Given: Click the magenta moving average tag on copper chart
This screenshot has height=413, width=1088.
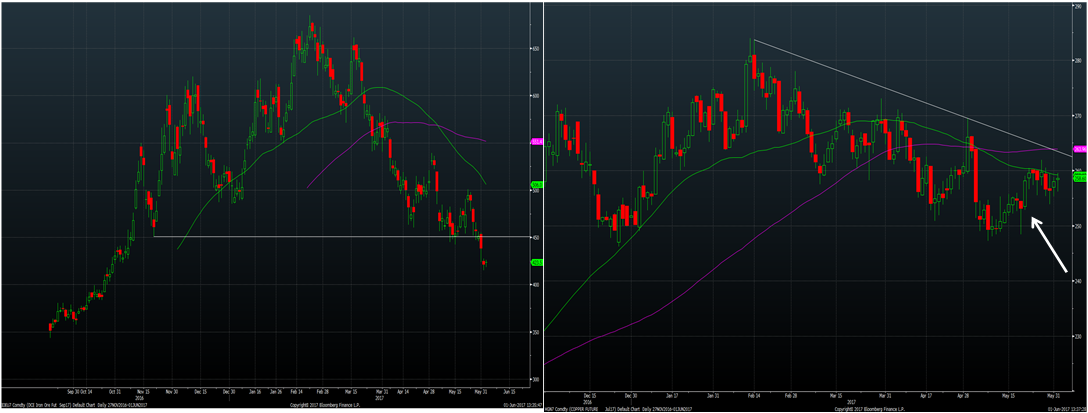Looking at the screenshot, I should pos(1080,150).
